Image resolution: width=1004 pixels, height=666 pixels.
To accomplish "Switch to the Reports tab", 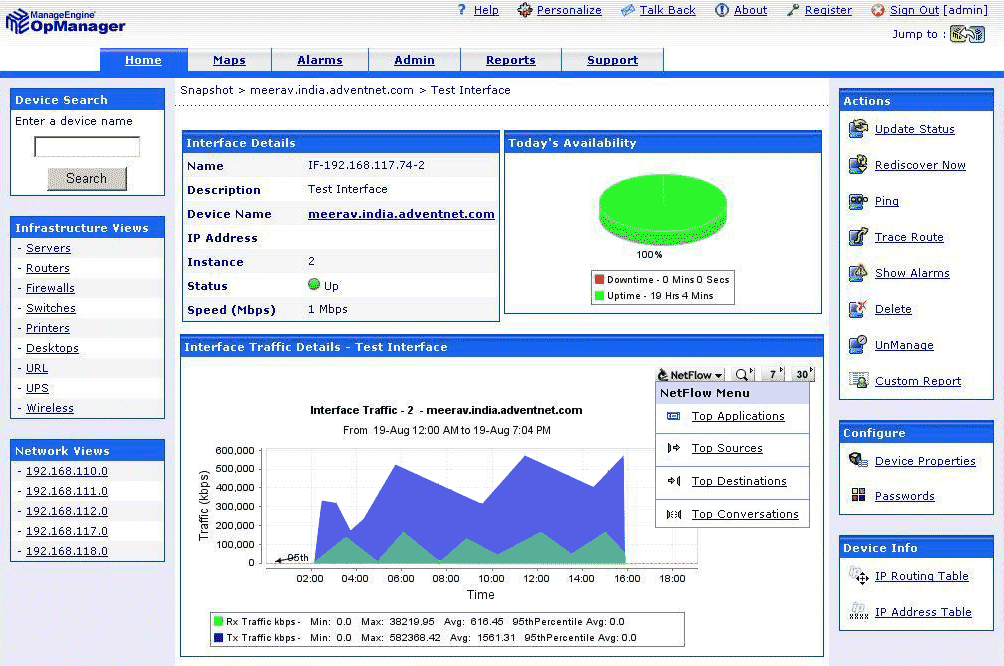I will [510, 60].
